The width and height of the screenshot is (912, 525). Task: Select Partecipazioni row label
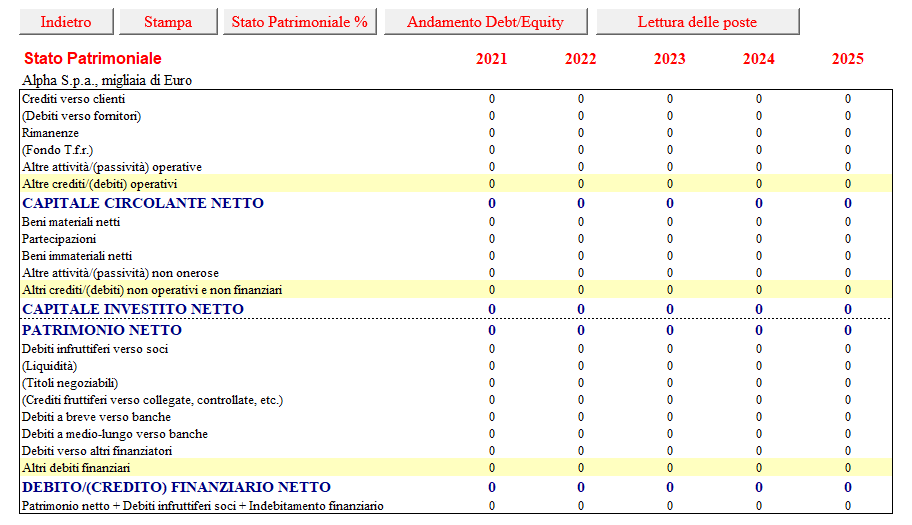[x=59, y=239]
